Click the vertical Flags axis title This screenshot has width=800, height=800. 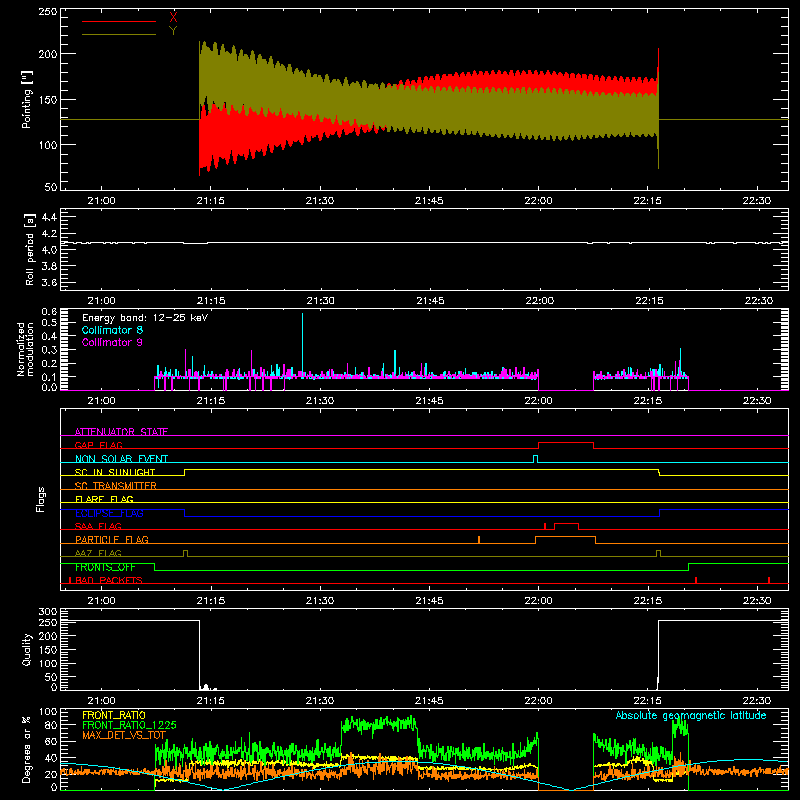[x=41, y=499]
